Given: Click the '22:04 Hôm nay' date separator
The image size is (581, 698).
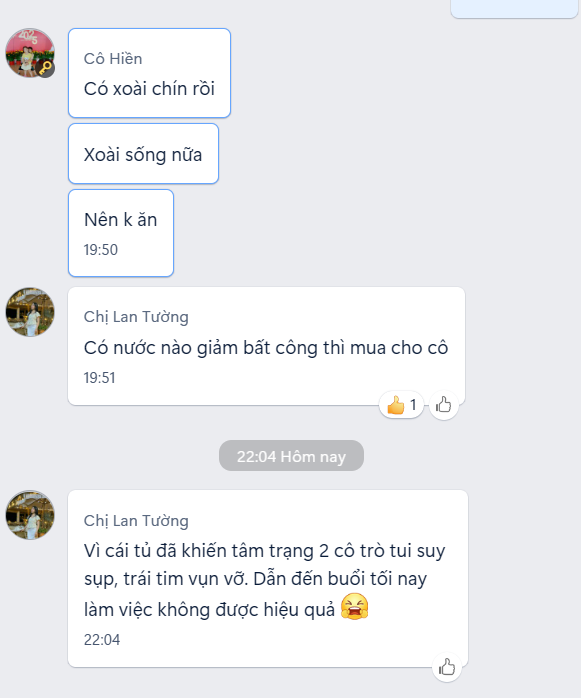Looking at the screenshot, I should pos(291,456).
